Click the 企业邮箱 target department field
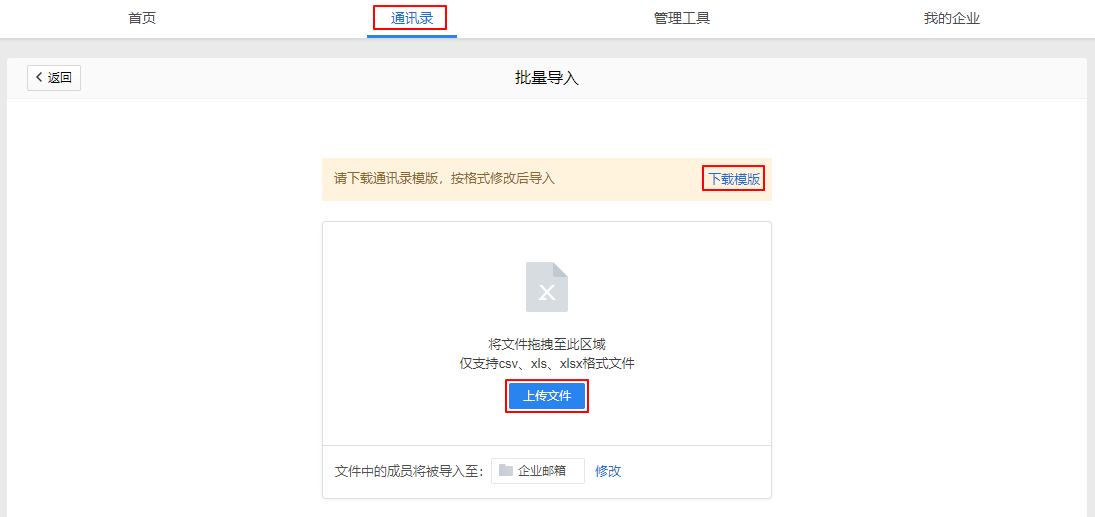Viewport: 1095px width, 517px height. (538, 471)
